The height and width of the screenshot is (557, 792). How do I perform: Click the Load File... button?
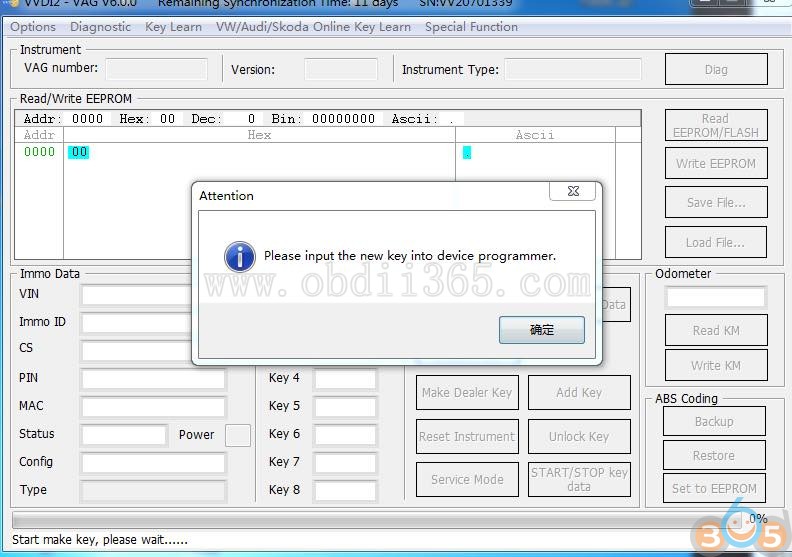pyautogui.click(x=716, y=242)
